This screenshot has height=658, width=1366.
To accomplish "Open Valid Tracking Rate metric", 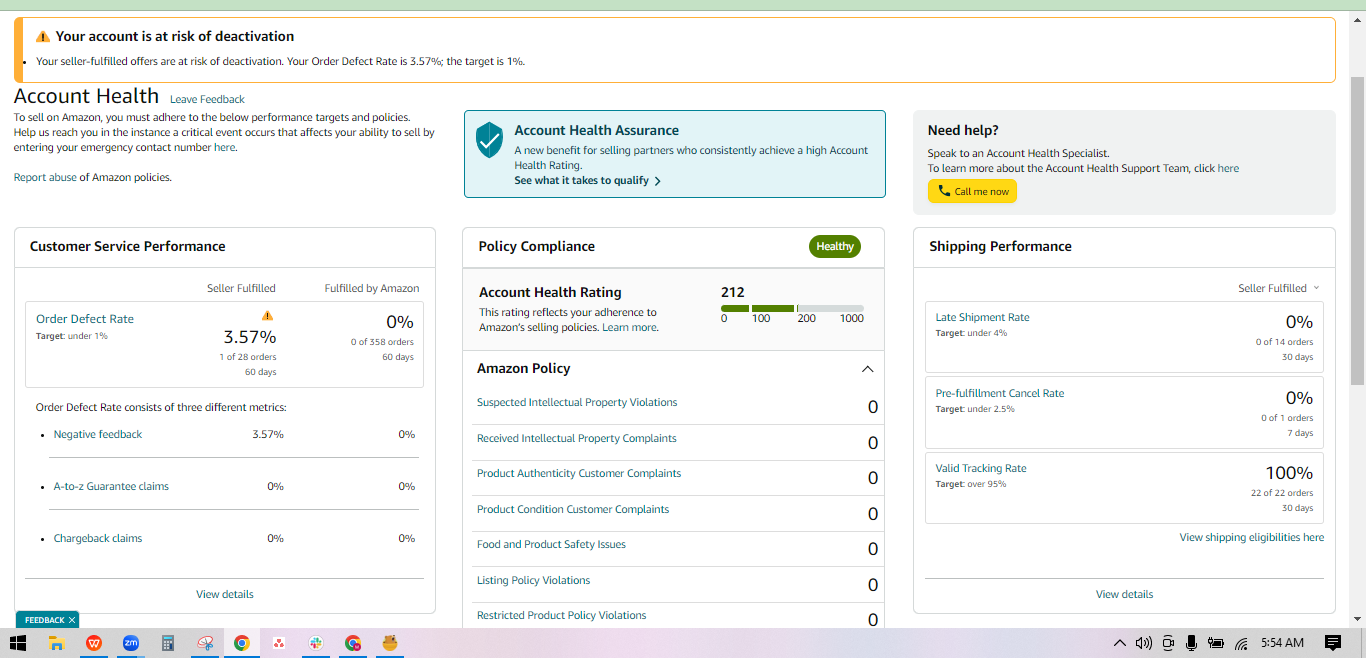I will 981,468.
